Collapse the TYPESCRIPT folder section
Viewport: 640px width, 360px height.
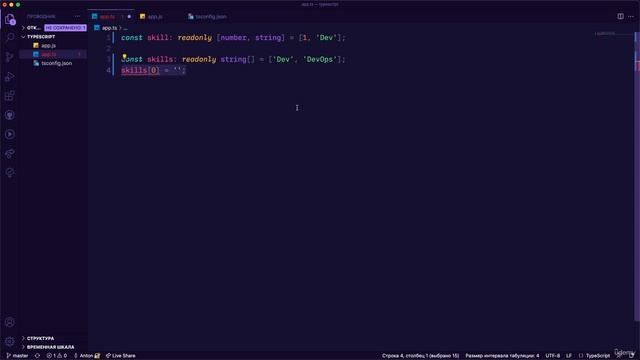[41, 37]
